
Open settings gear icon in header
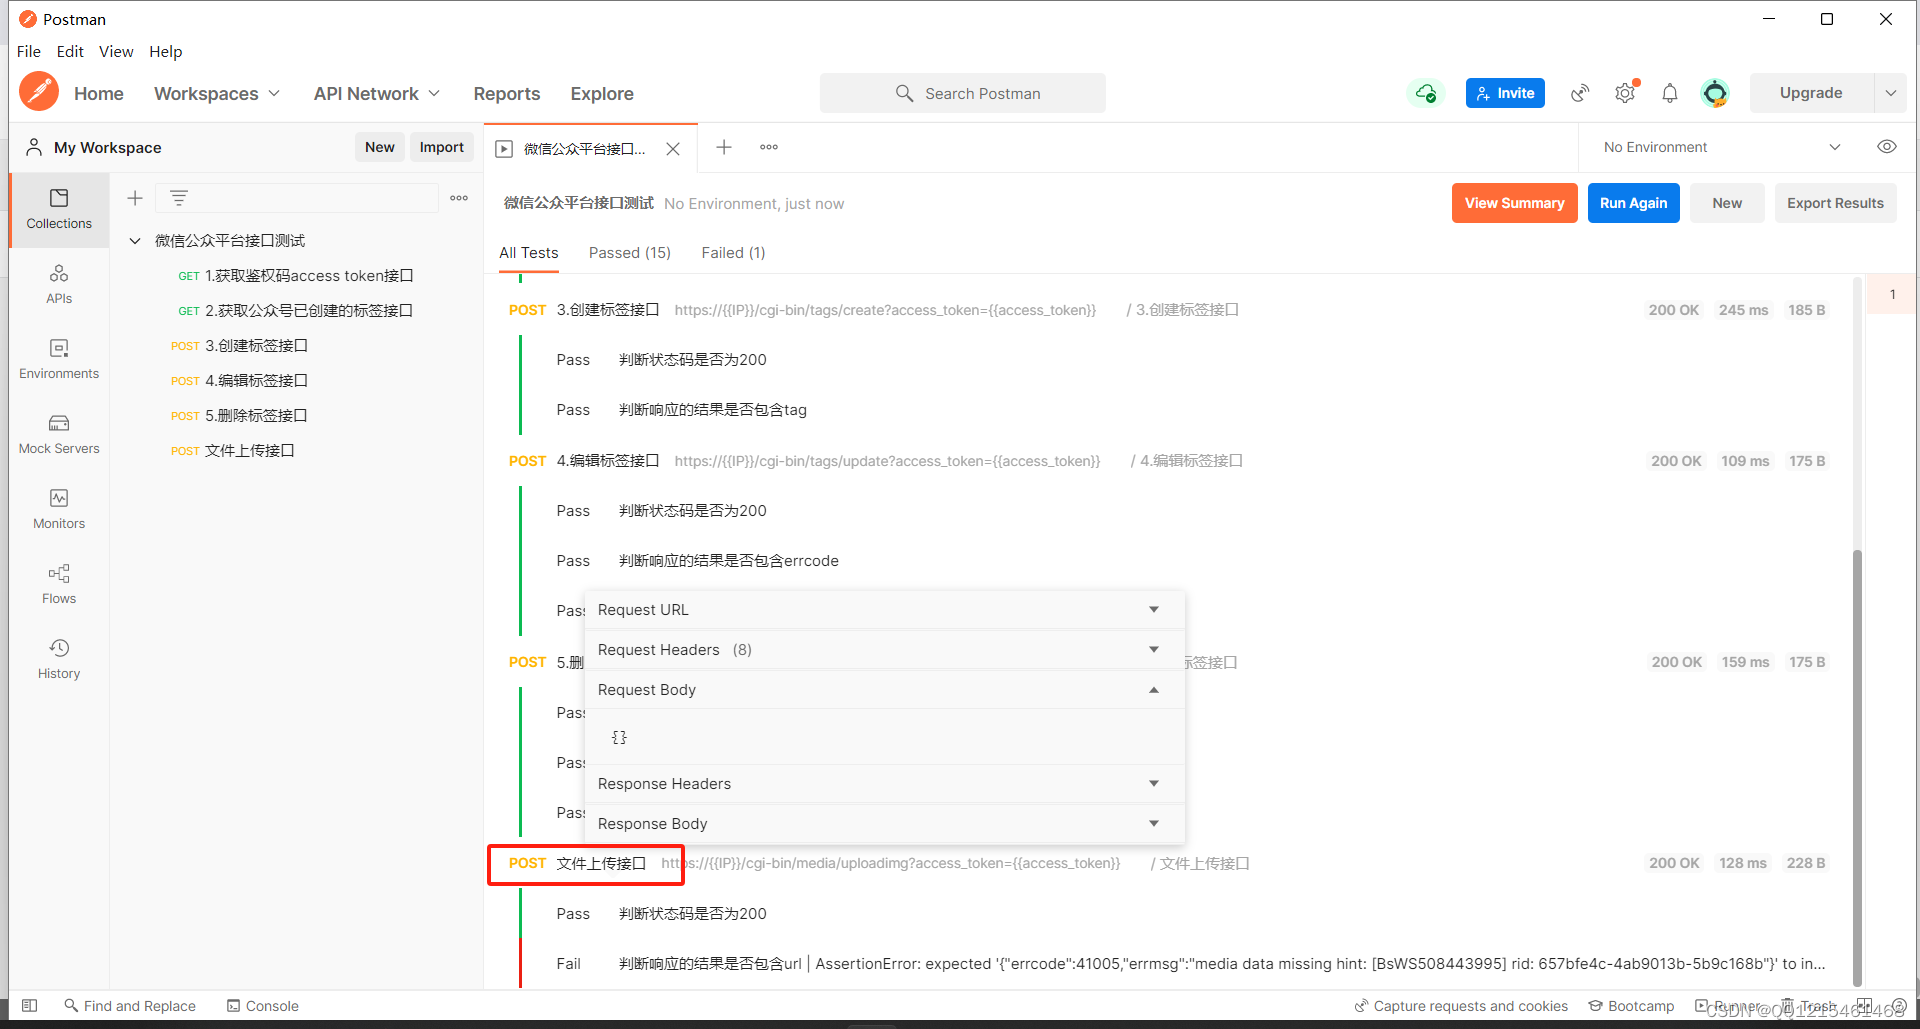click(1625, 93)
